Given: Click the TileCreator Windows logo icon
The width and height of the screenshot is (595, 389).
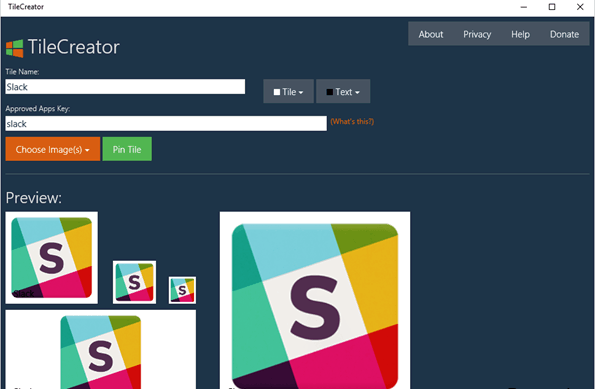Looking at the screenshot, I should [15, 48].
